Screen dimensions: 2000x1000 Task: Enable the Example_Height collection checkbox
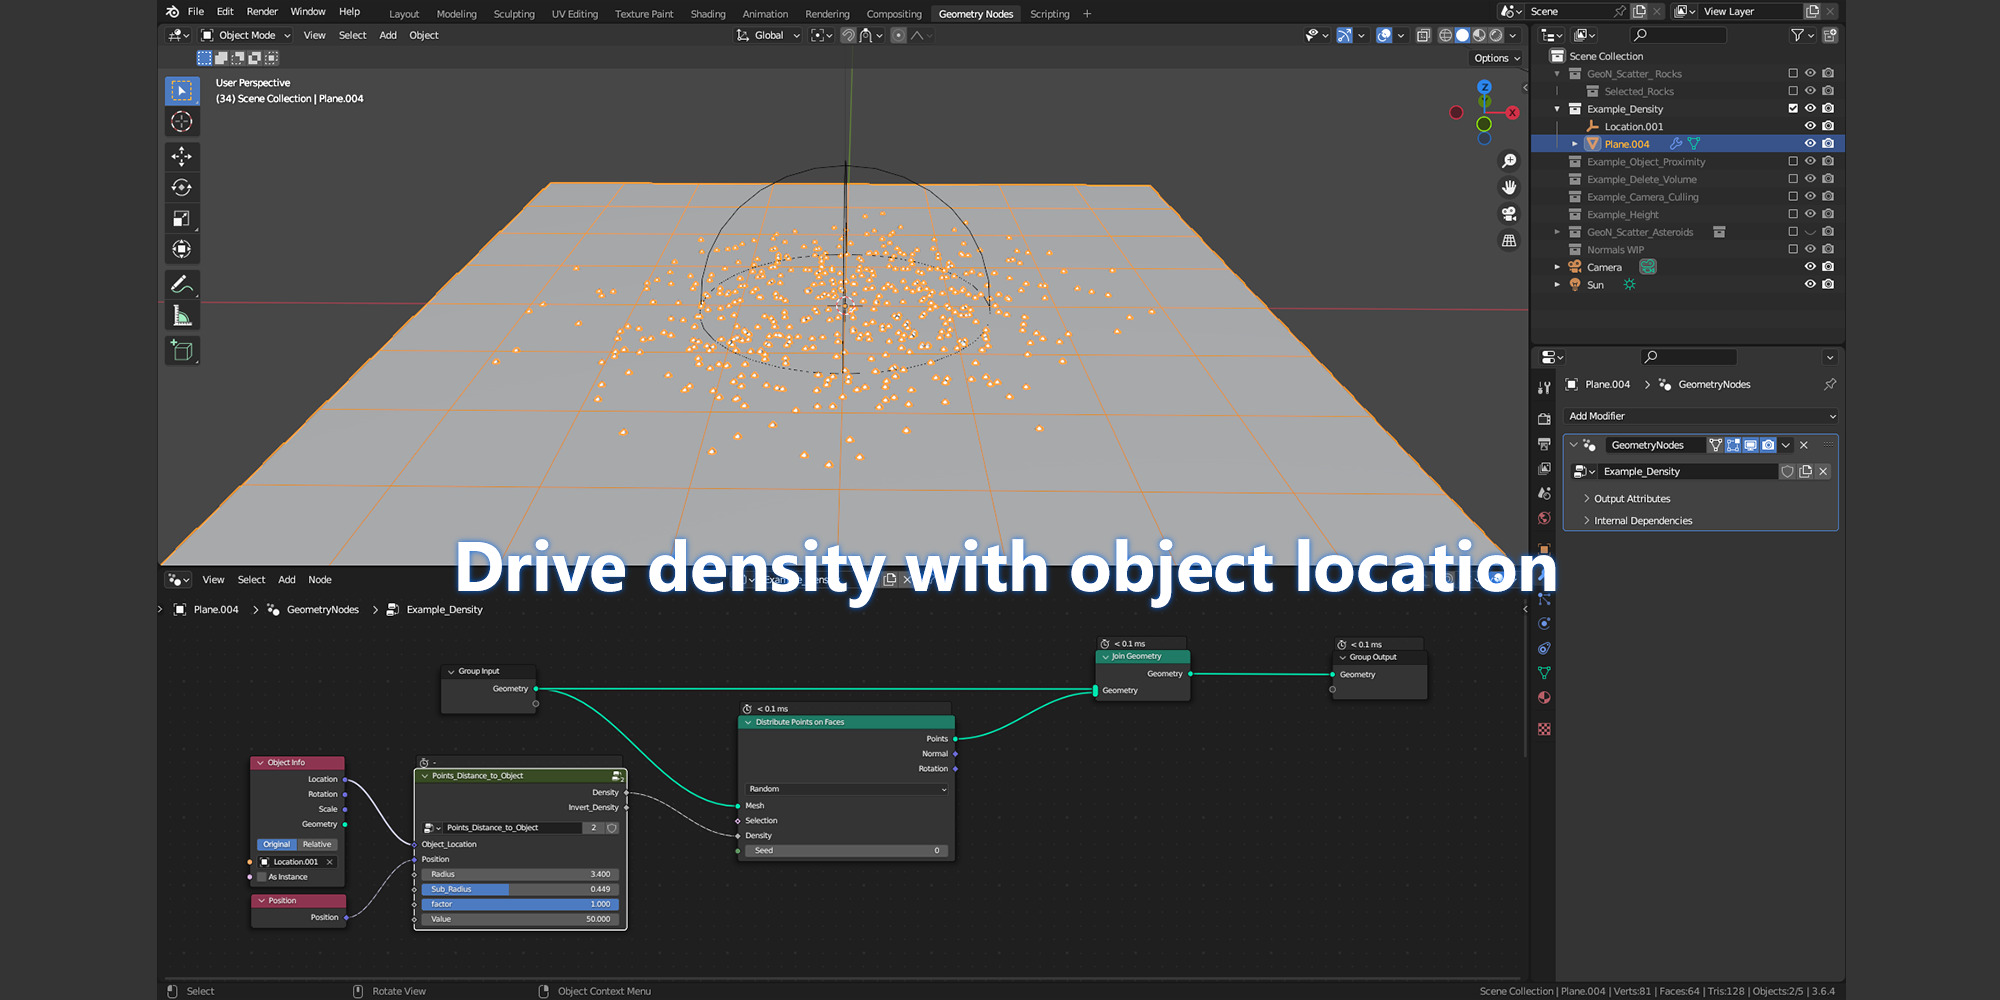click(x=1793, y=214)
